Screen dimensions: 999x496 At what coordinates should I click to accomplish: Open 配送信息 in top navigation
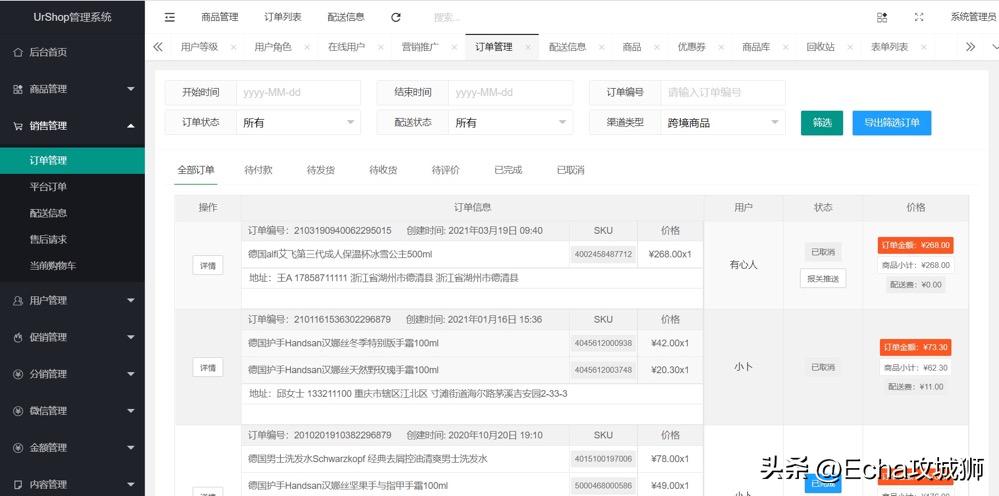[x=346, y=17]
